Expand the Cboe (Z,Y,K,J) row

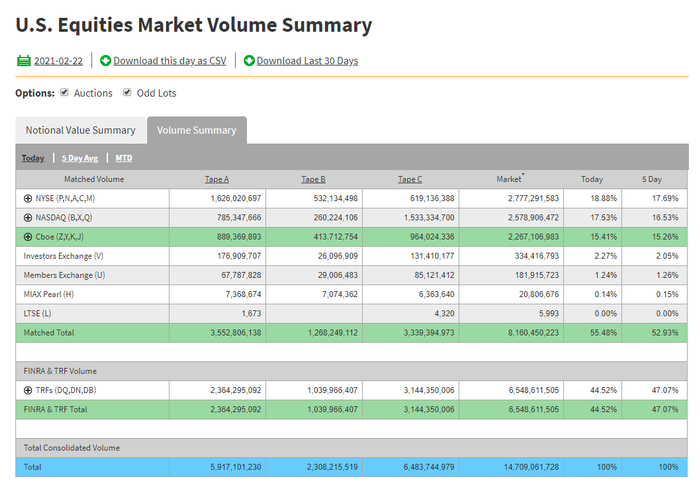coord(28,237)
